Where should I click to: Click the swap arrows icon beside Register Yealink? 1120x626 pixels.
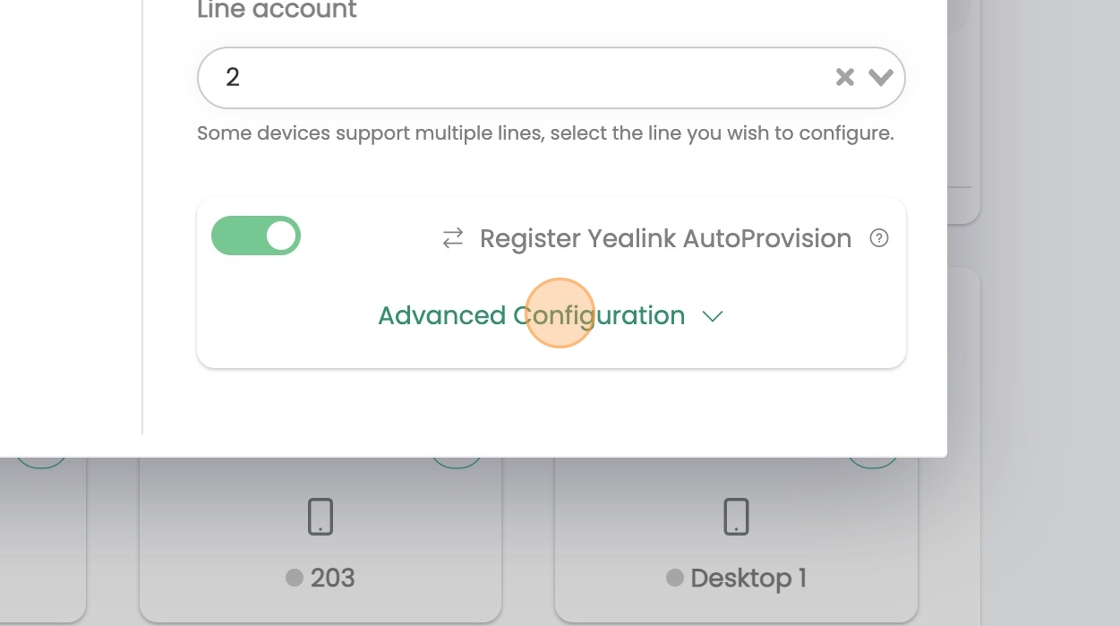(453, 238)
